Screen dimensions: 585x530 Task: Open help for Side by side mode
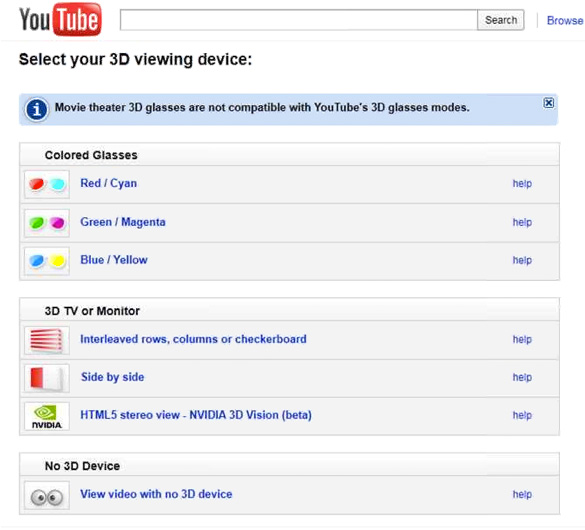[x=522, y=377]
